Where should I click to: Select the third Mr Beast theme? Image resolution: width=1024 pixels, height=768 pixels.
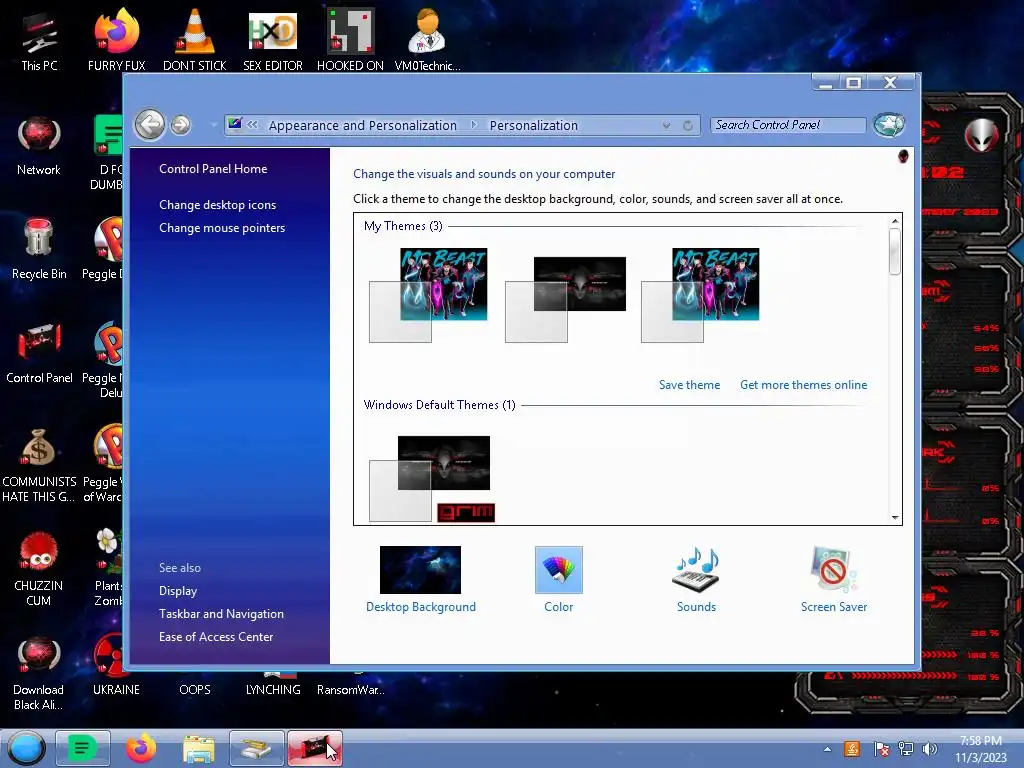[700, 295]
